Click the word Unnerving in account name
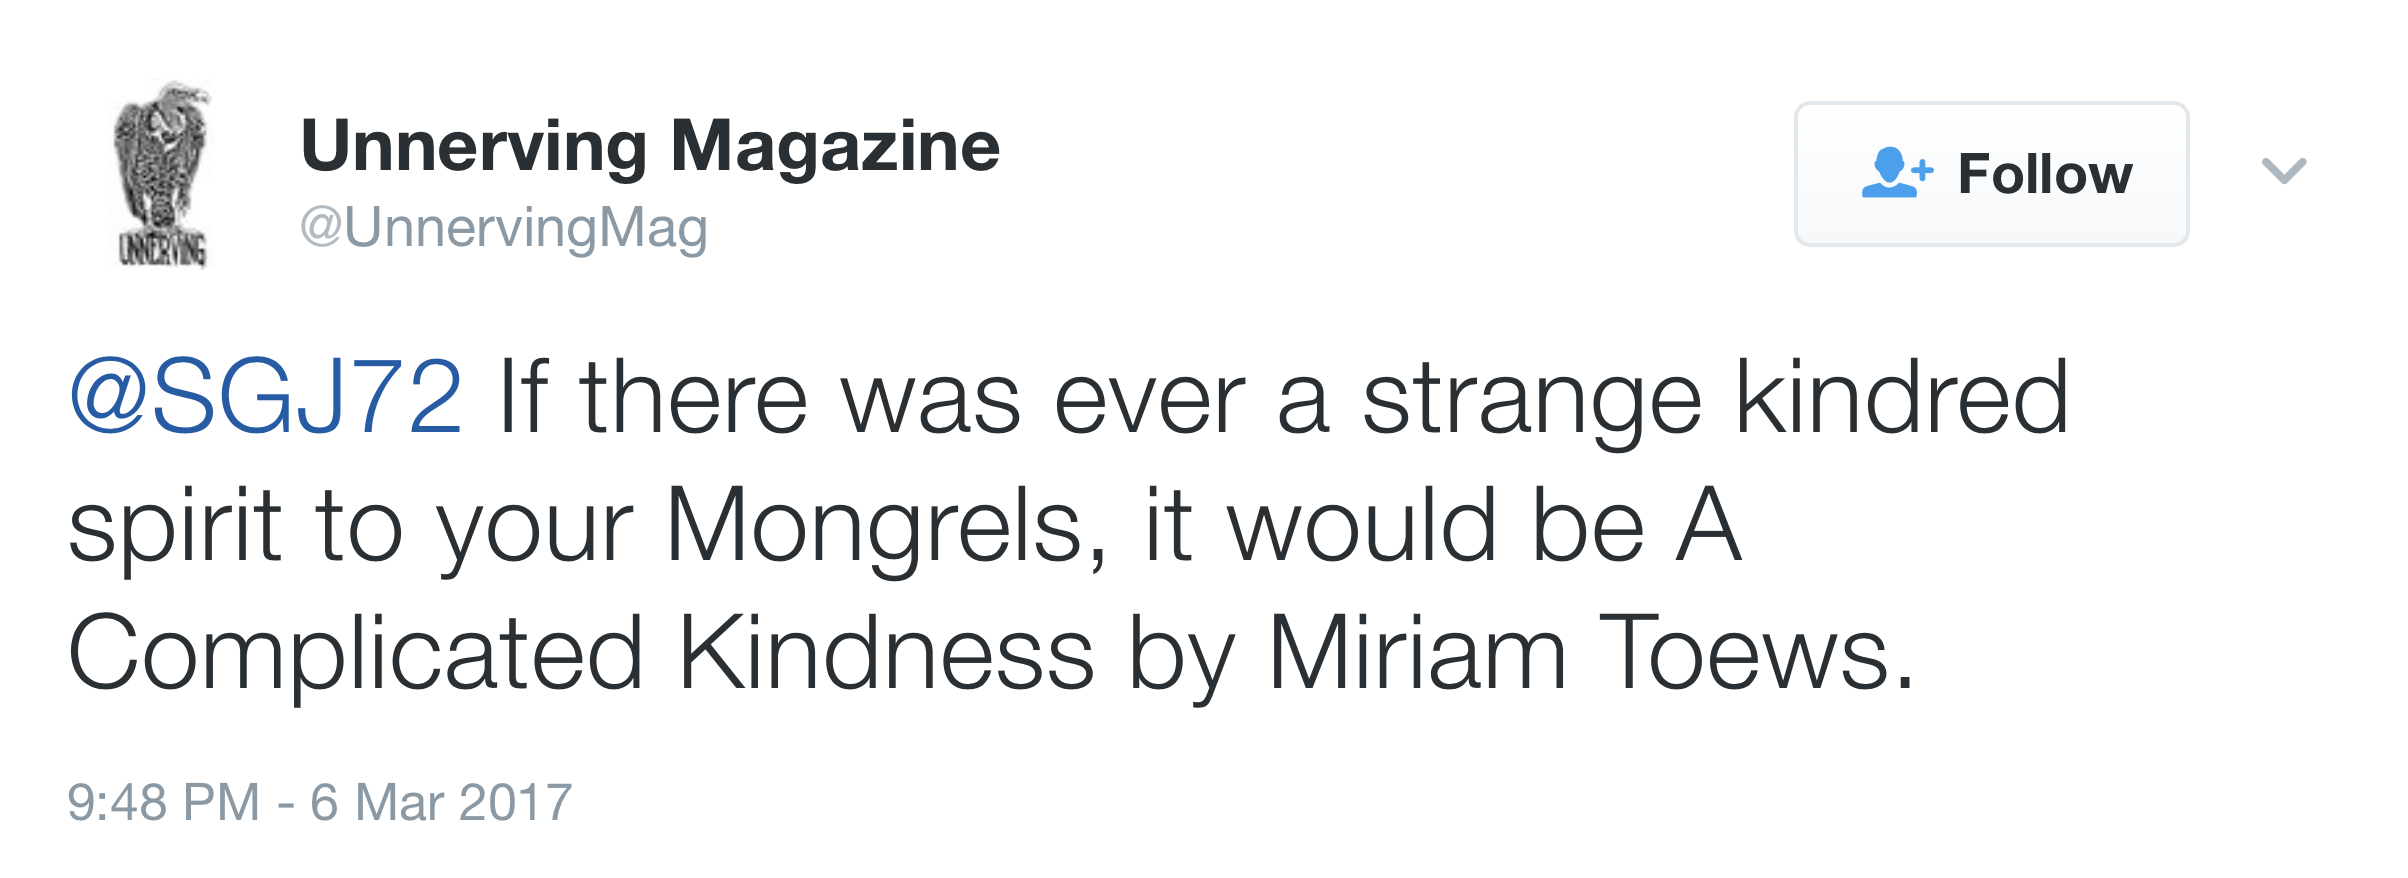2408x878 pixels. [x=474, y=146]
